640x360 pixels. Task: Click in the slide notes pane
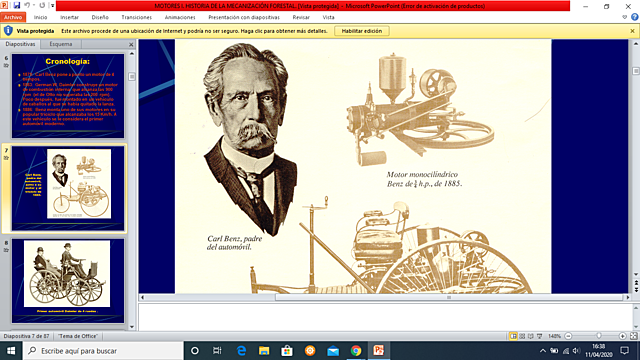click(385, 316)
